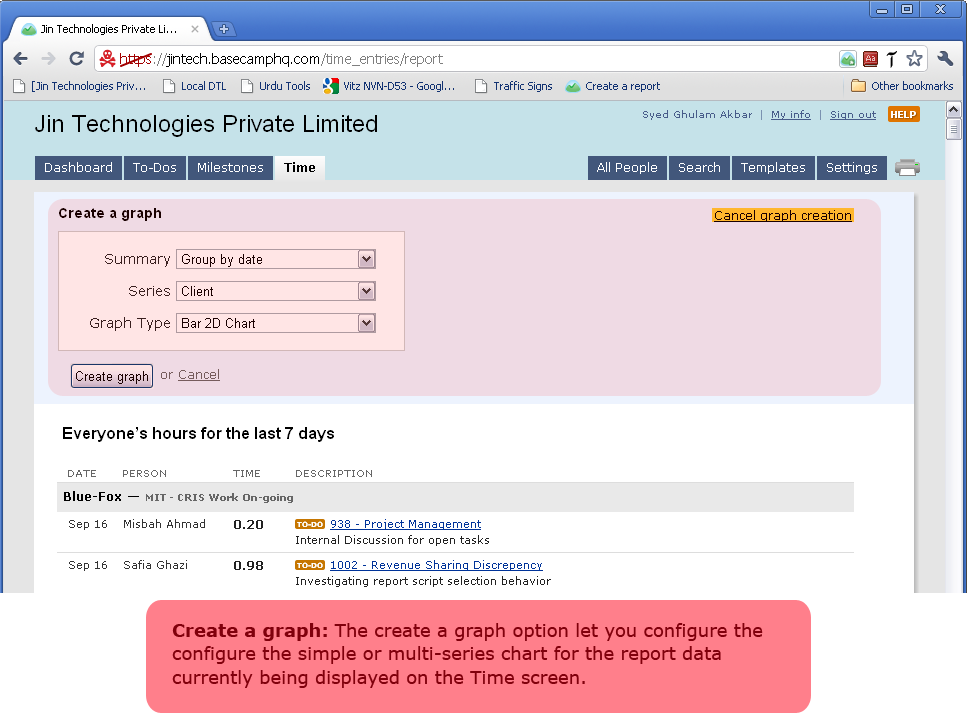Reload the page with the refresh icon
The width and height of the screenshot is (967, 720).
point(76,59)
